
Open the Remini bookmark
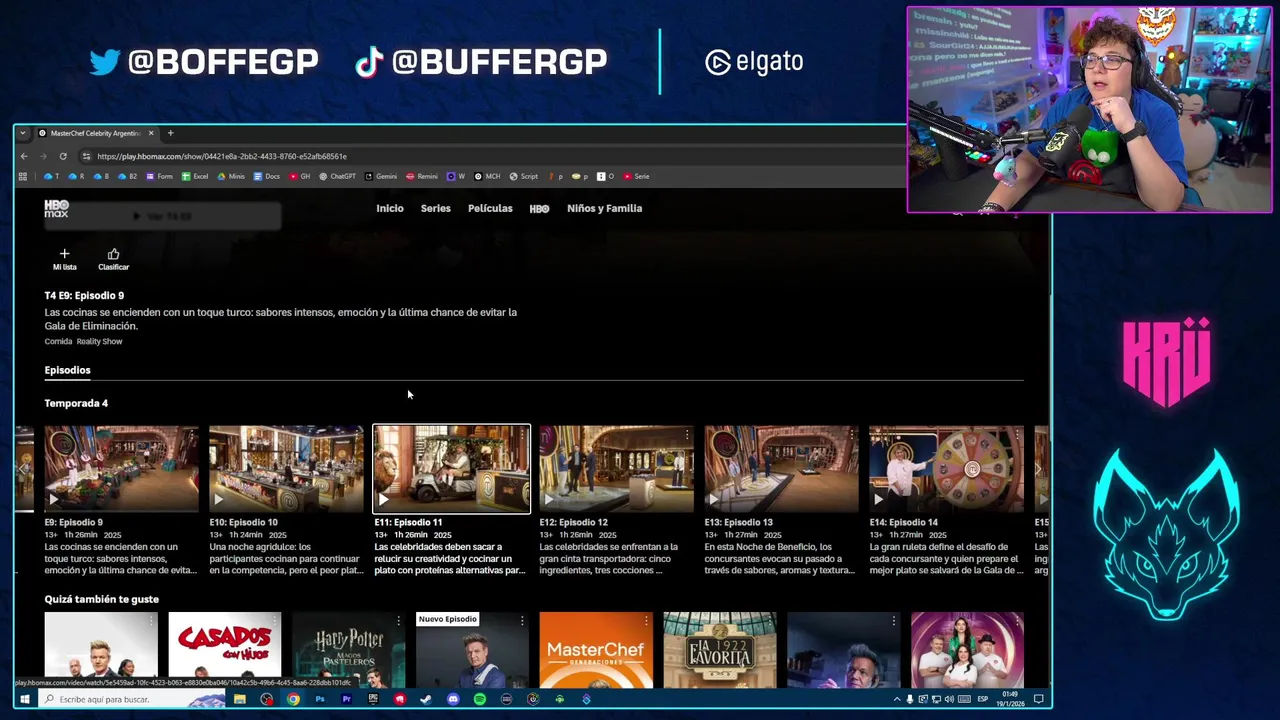422,176
